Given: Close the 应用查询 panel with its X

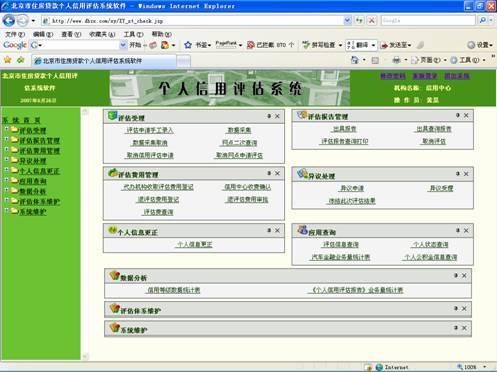Looking at the screenshot, I should 466,231.
